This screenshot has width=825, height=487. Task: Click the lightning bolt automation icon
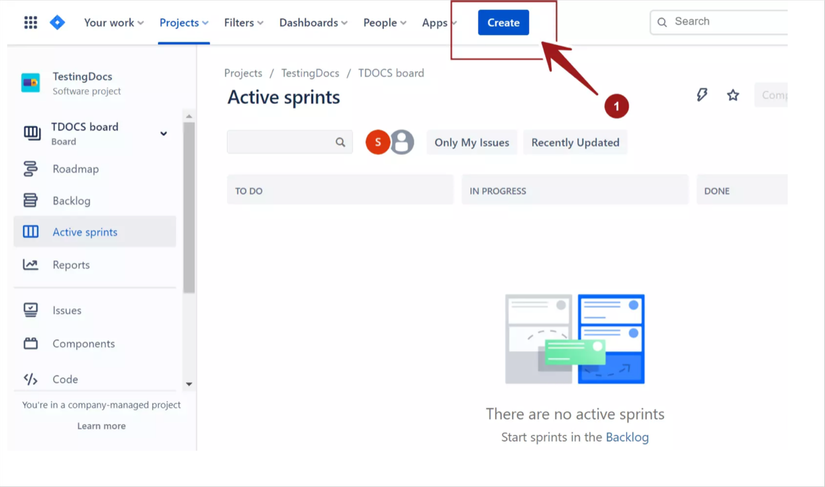click(x=702, y=95)
